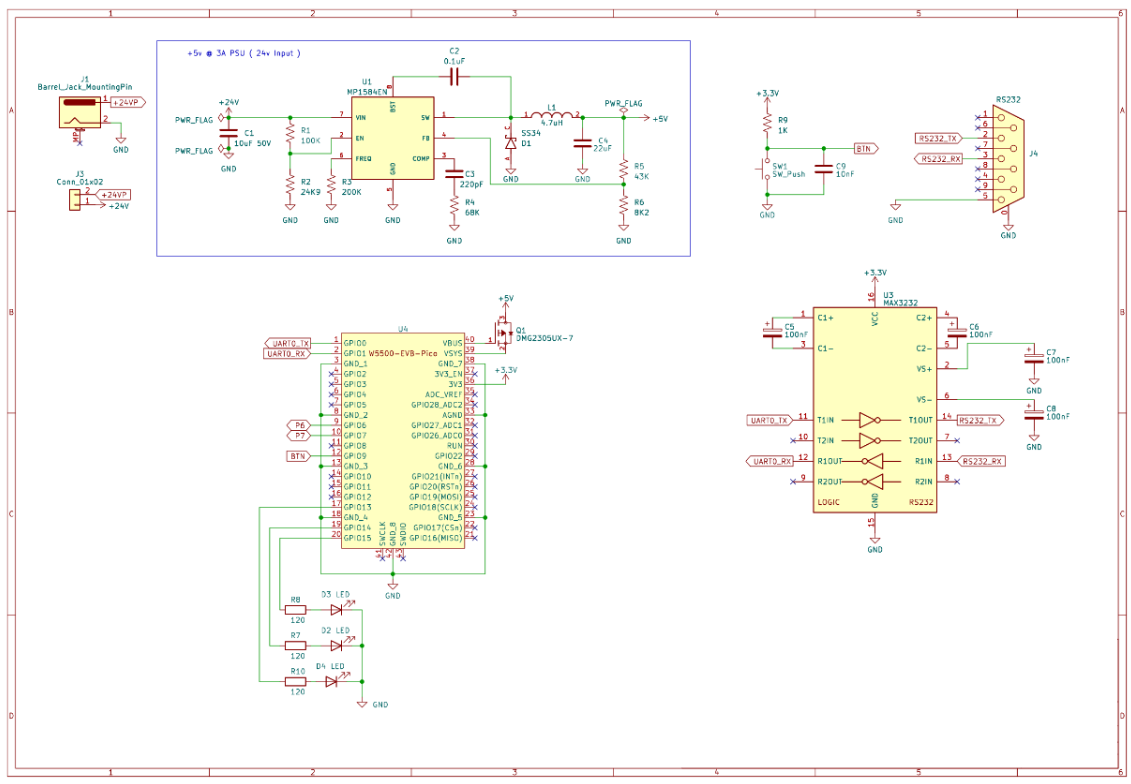Click the +24V power symbol above C1
Viewport: 1131px width, 784px height.
tap(229, 106)
